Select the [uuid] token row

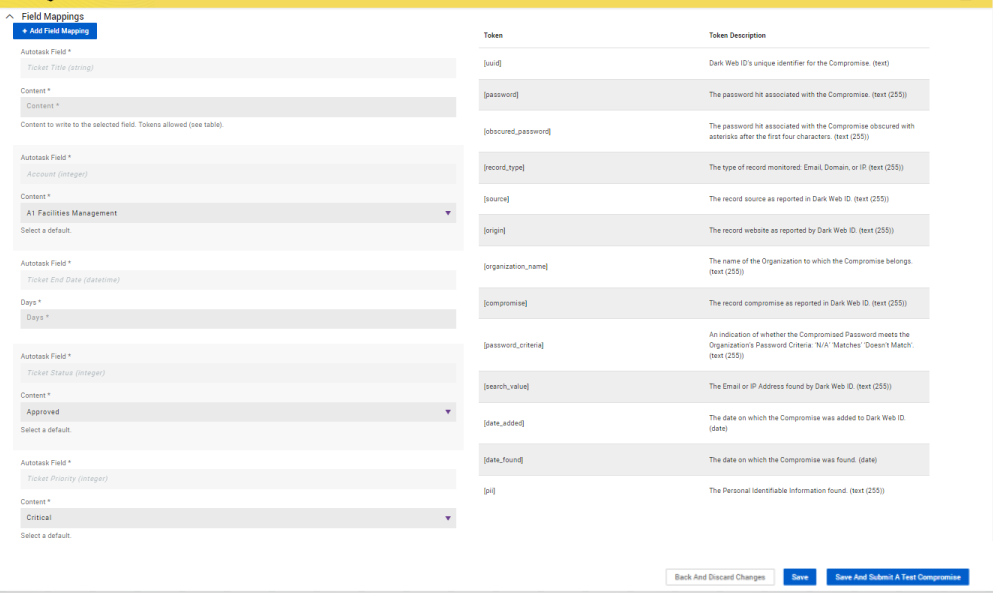point(492,64)
